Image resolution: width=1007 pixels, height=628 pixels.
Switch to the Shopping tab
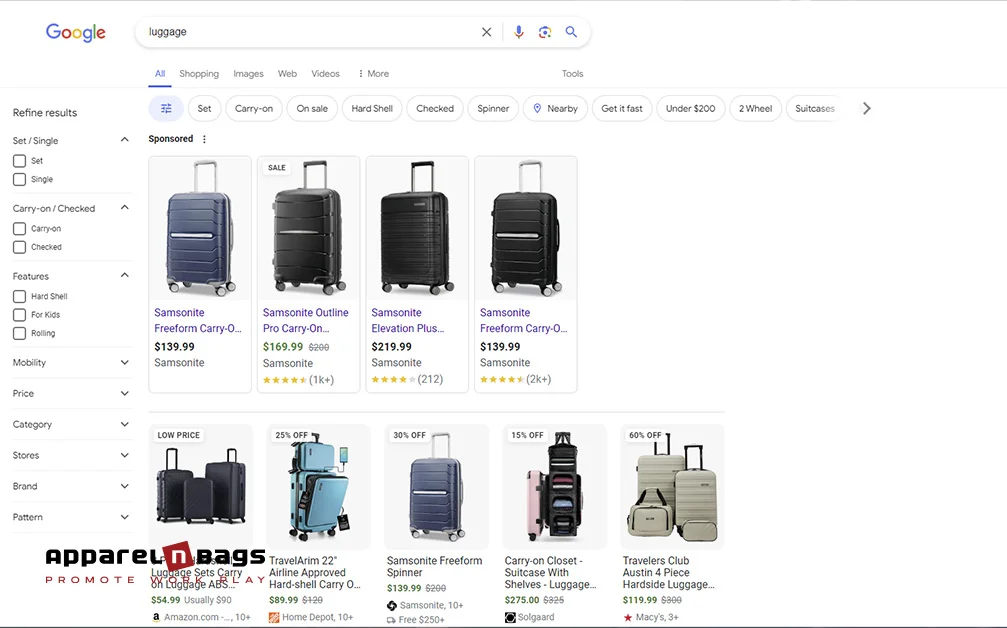[199, 73]
